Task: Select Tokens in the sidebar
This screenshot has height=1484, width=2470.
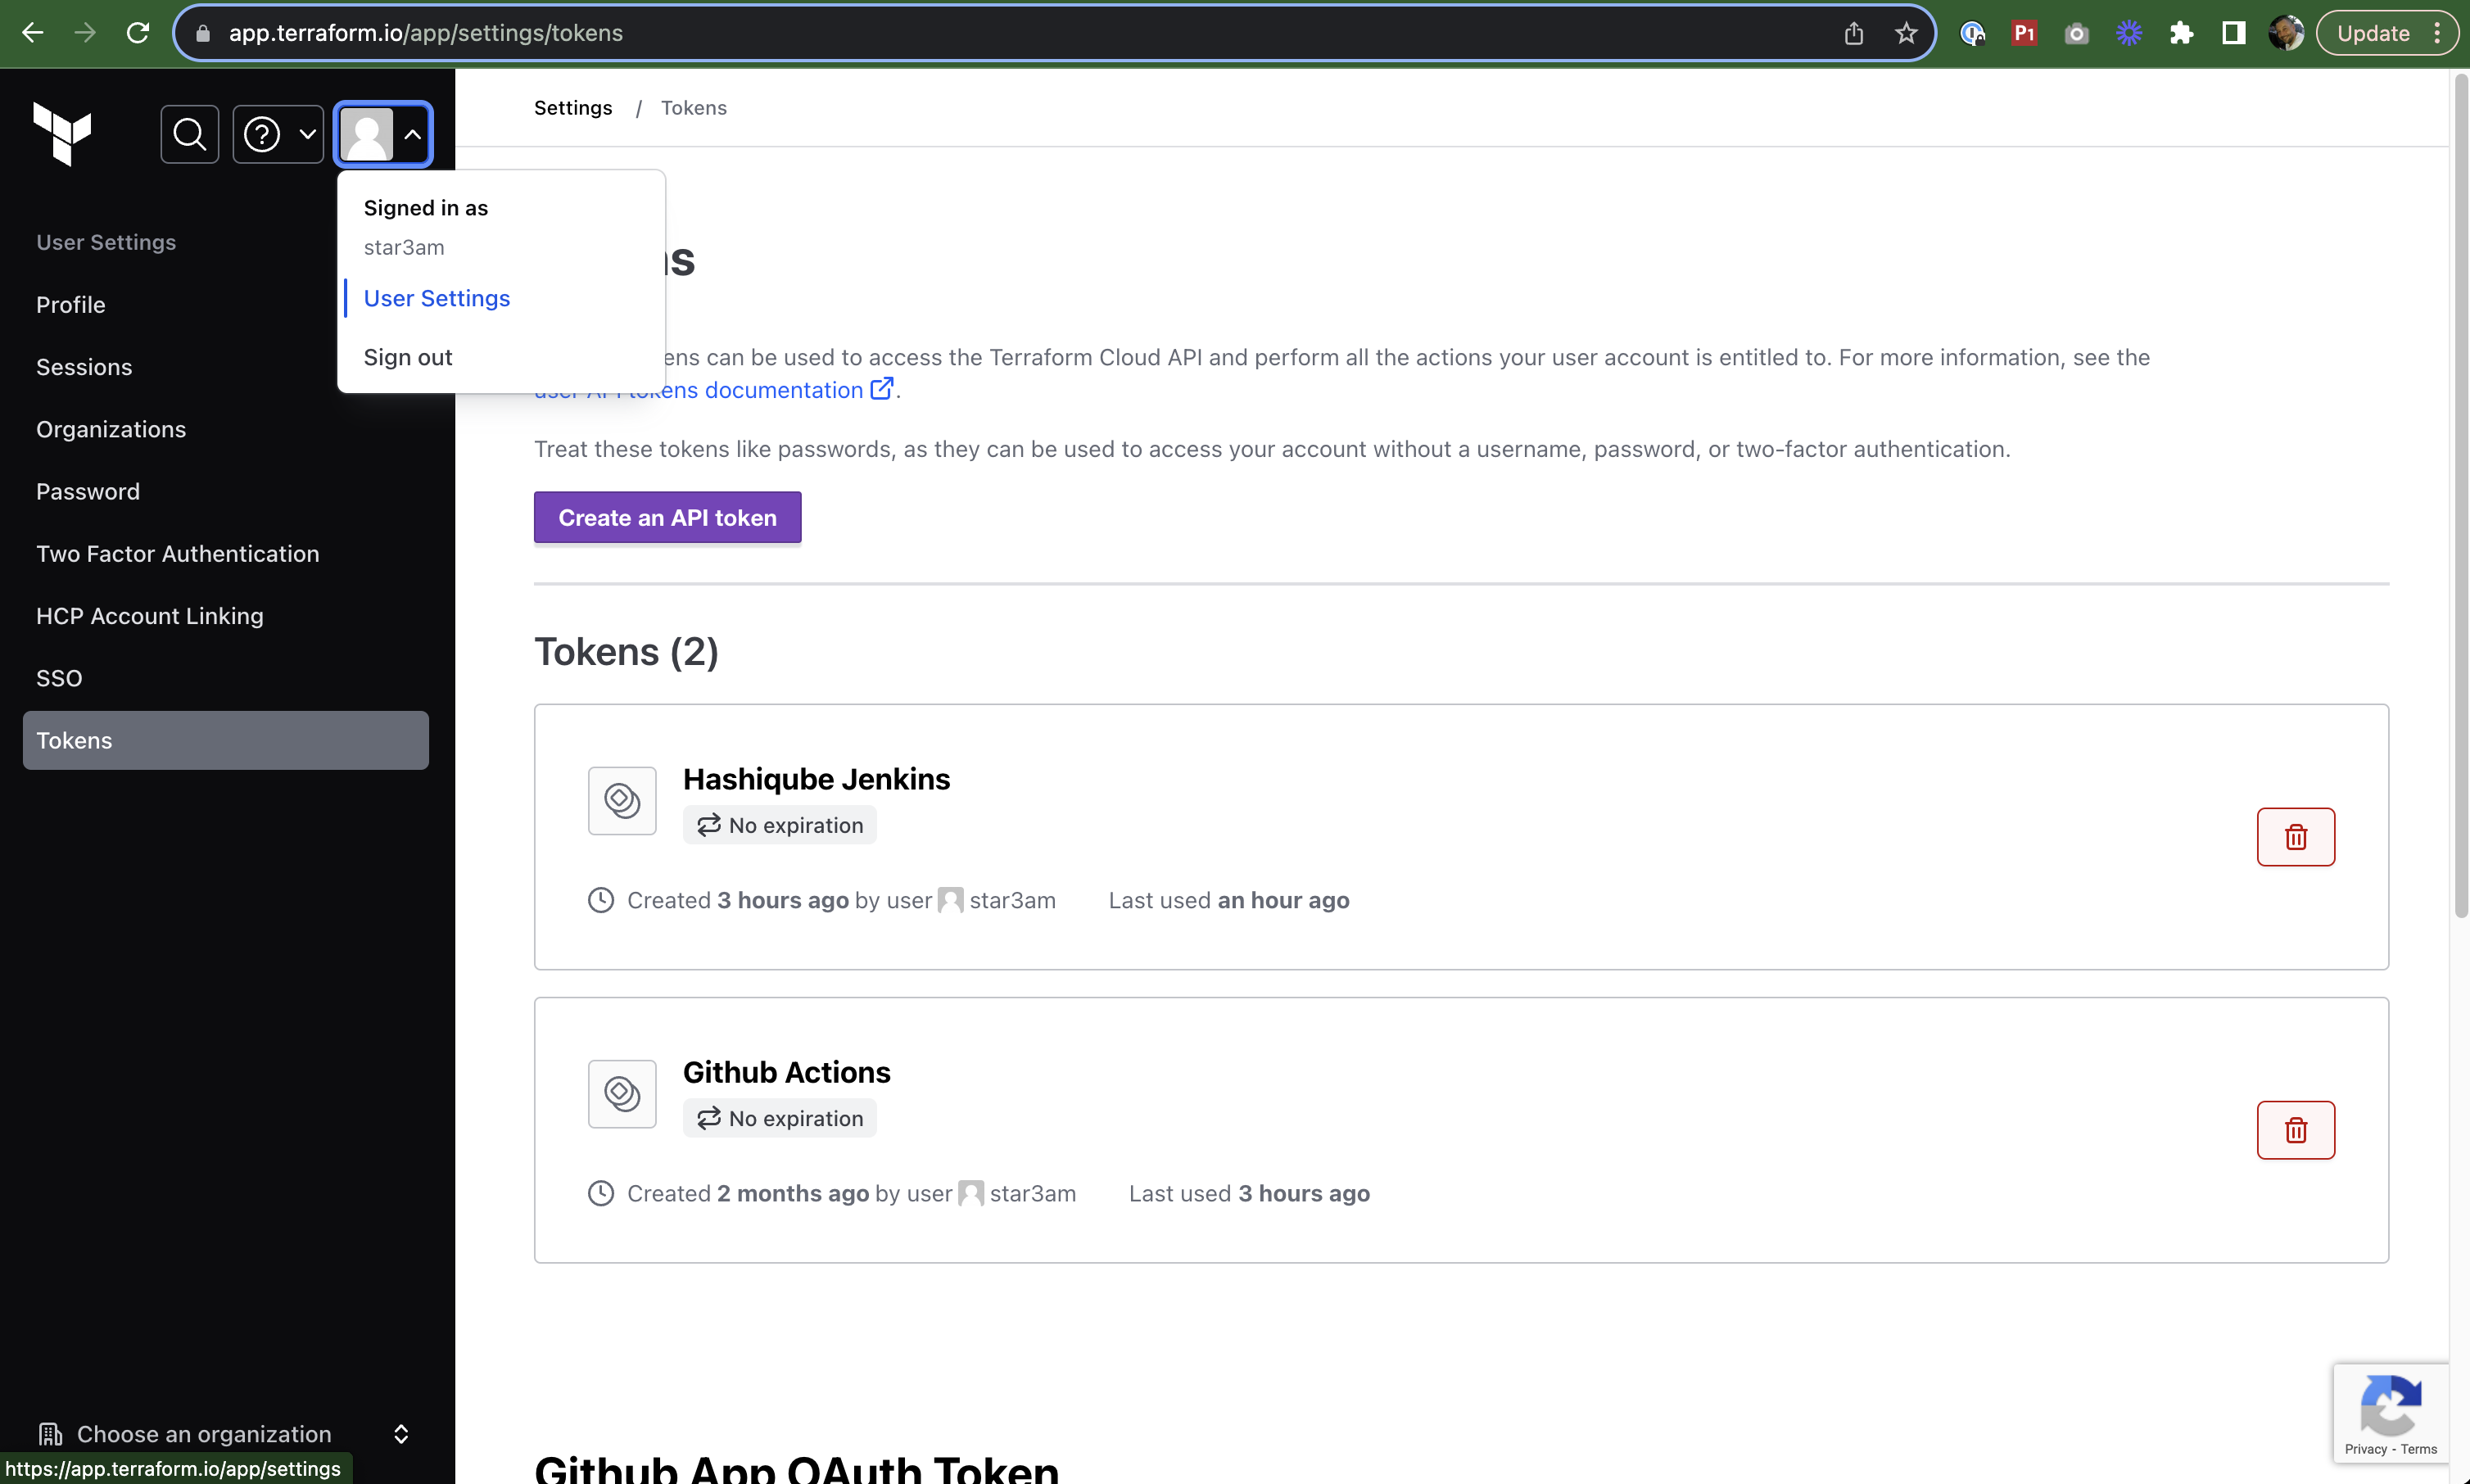Action: [x=226, y=740]
